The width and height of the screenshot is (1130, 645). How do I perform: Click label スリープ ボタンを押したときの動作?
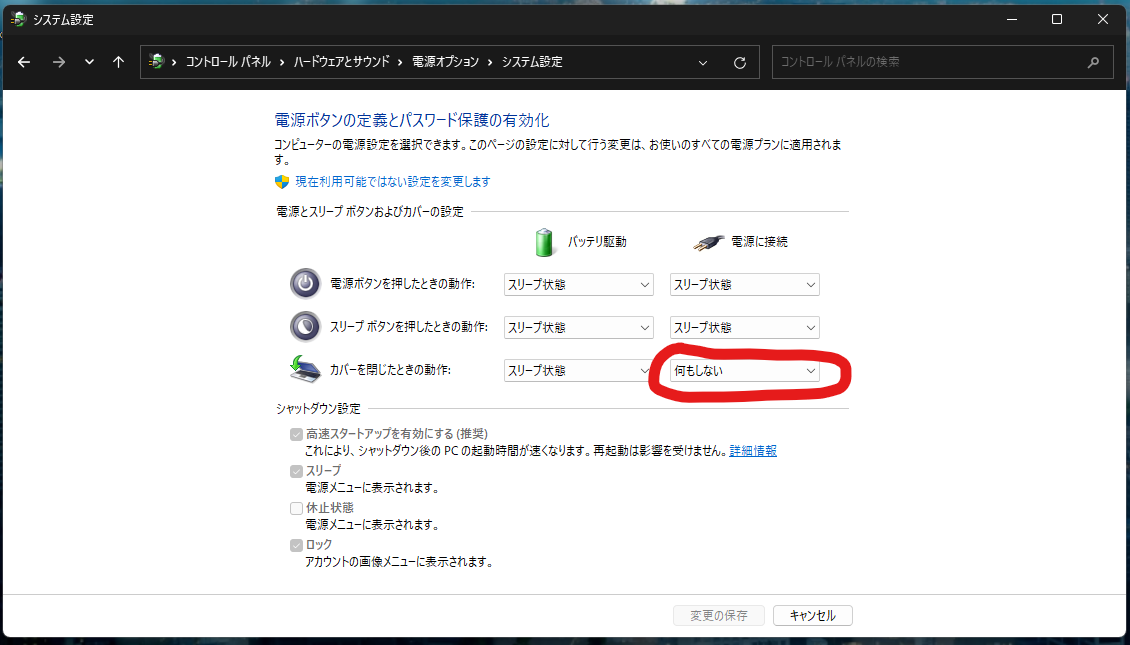point(409,327)
